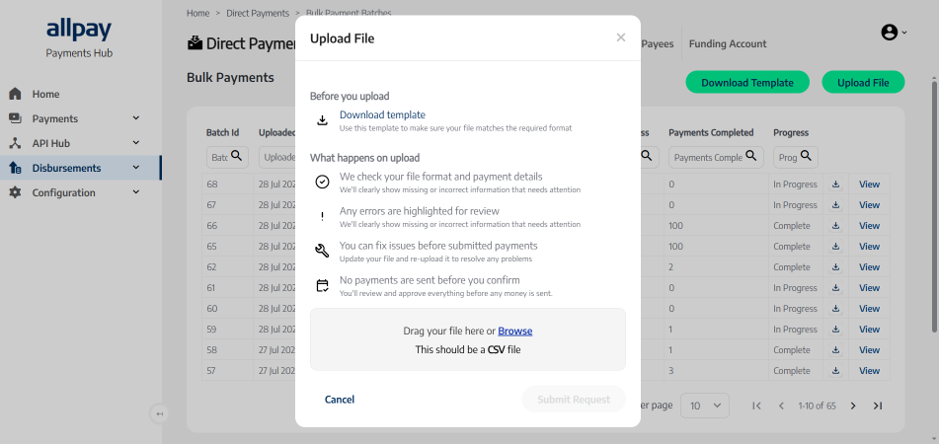
Task: Expand the Payments sidebar menu
Action: (136, 118)
